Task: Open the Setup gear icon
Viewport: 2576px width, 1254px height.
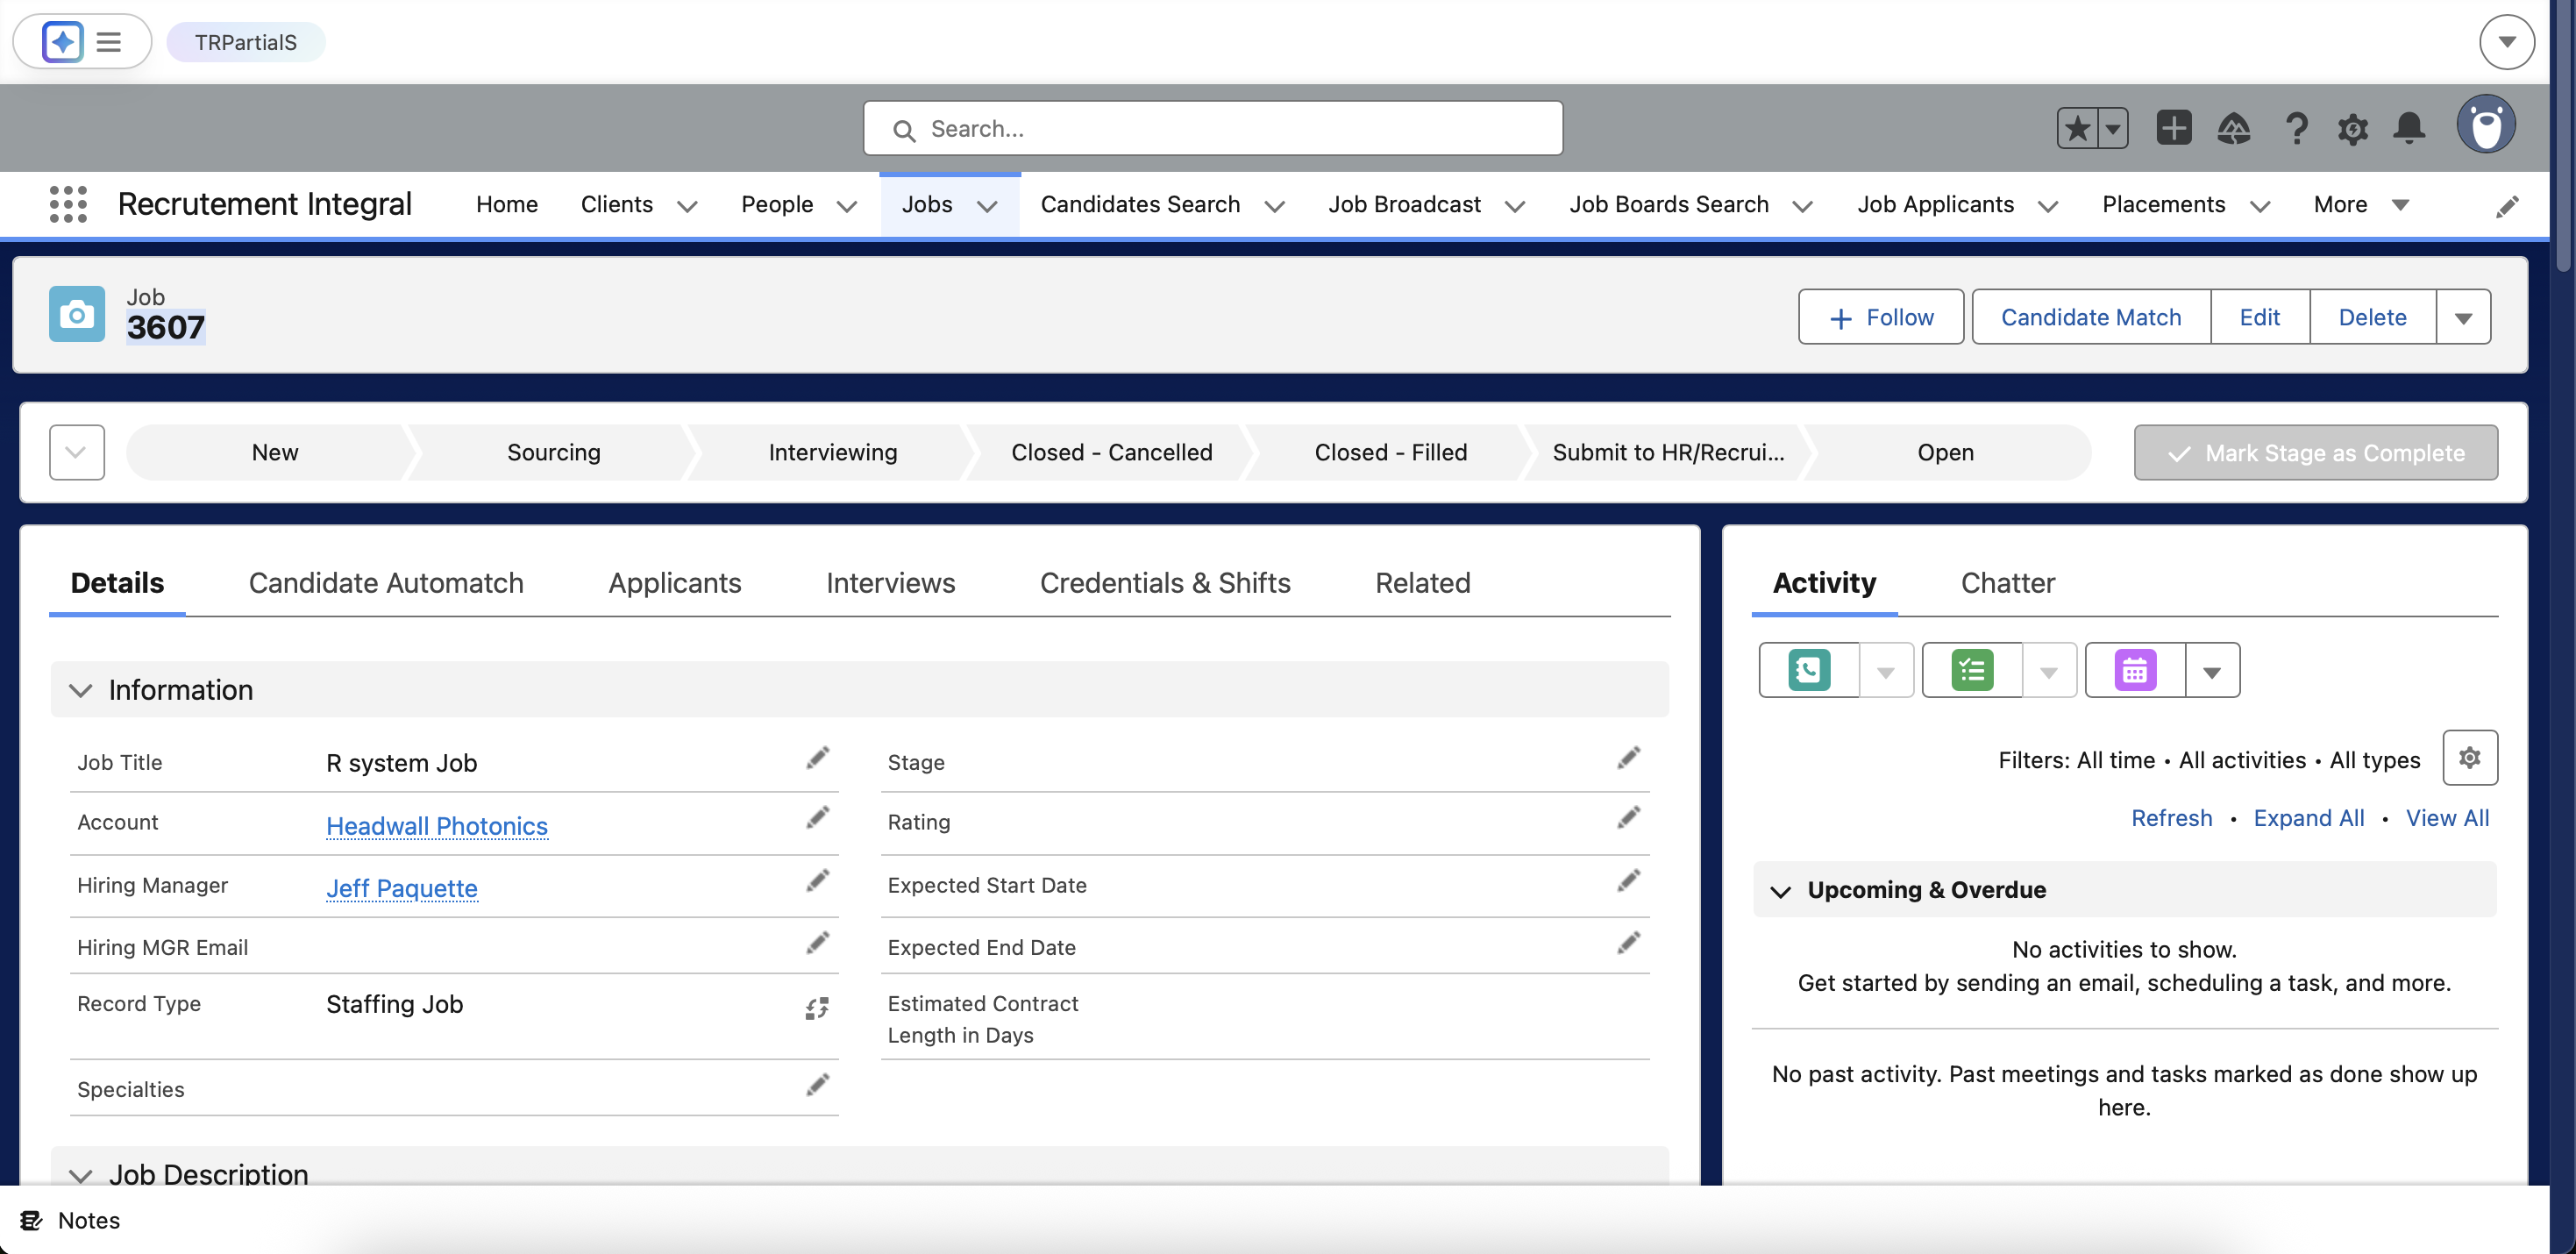Action: point(2352,128)
